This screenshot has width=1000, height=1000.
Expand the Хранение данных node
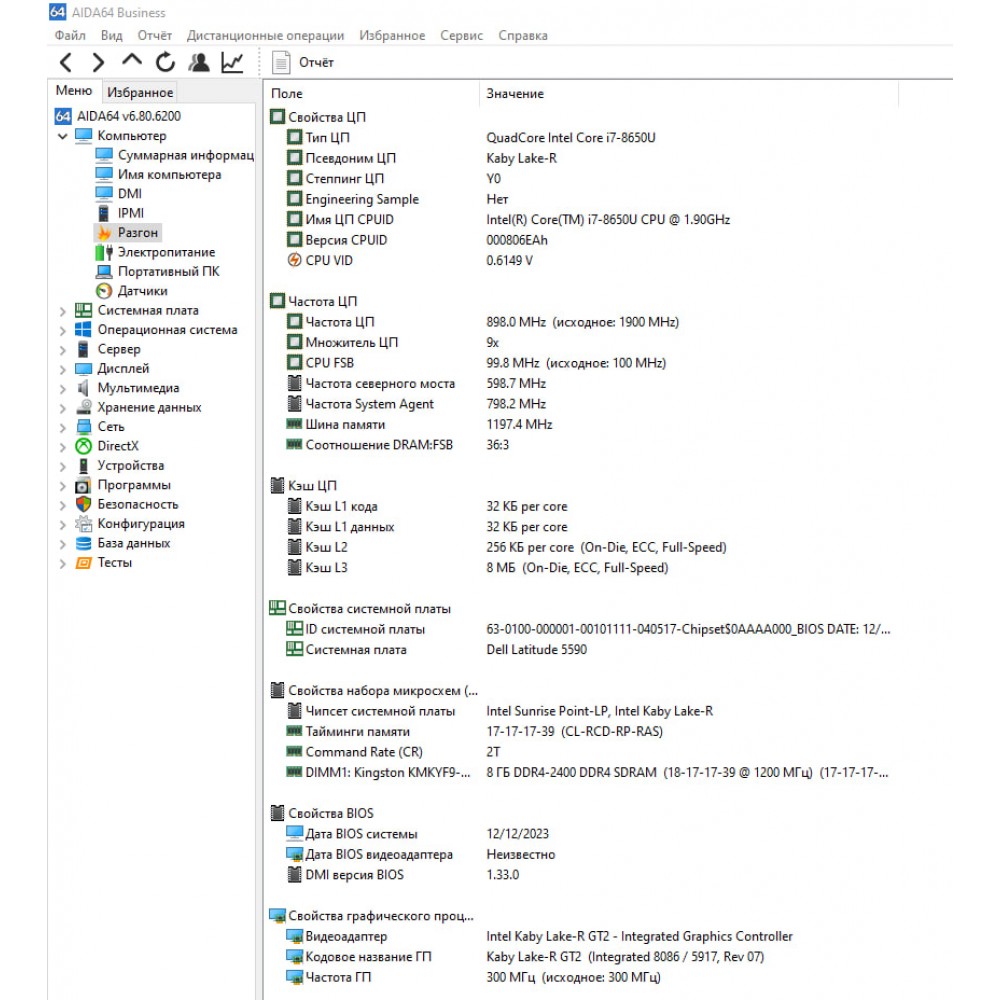pos(62,408)
